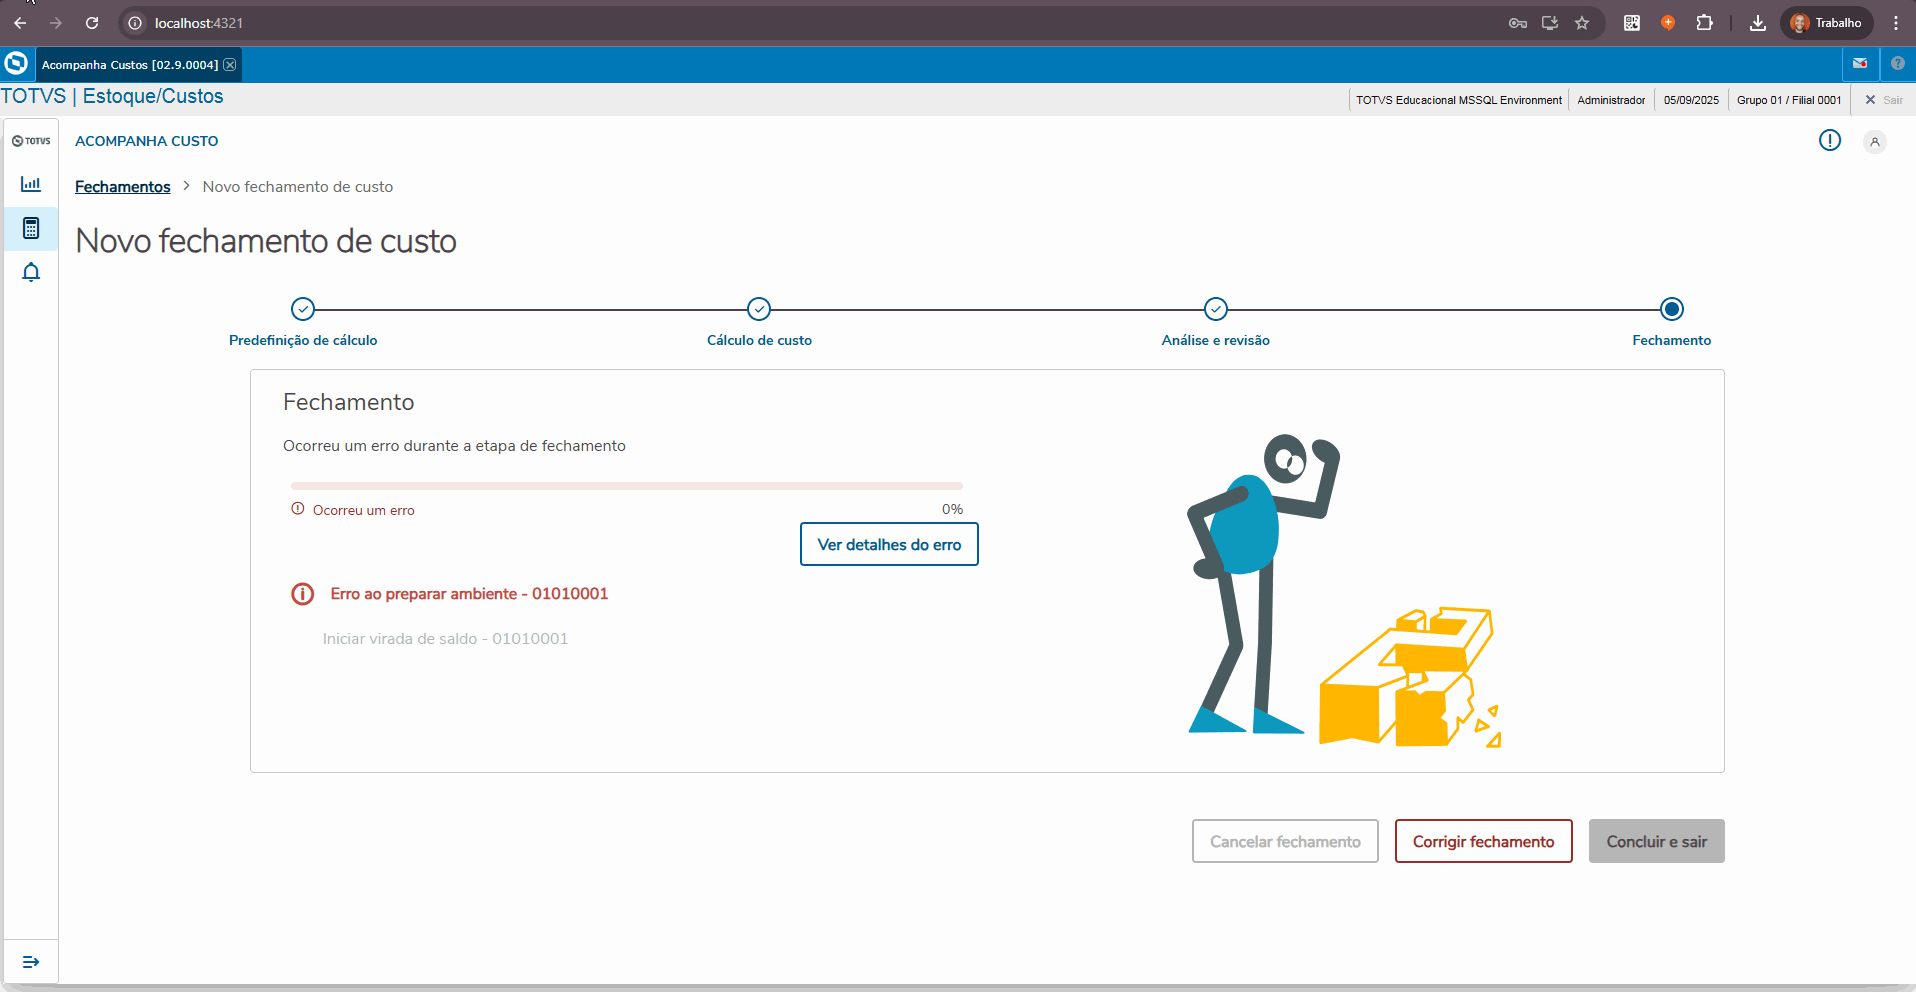
Task: Bookmark this page with the star icon
Action: [1582, 23]
